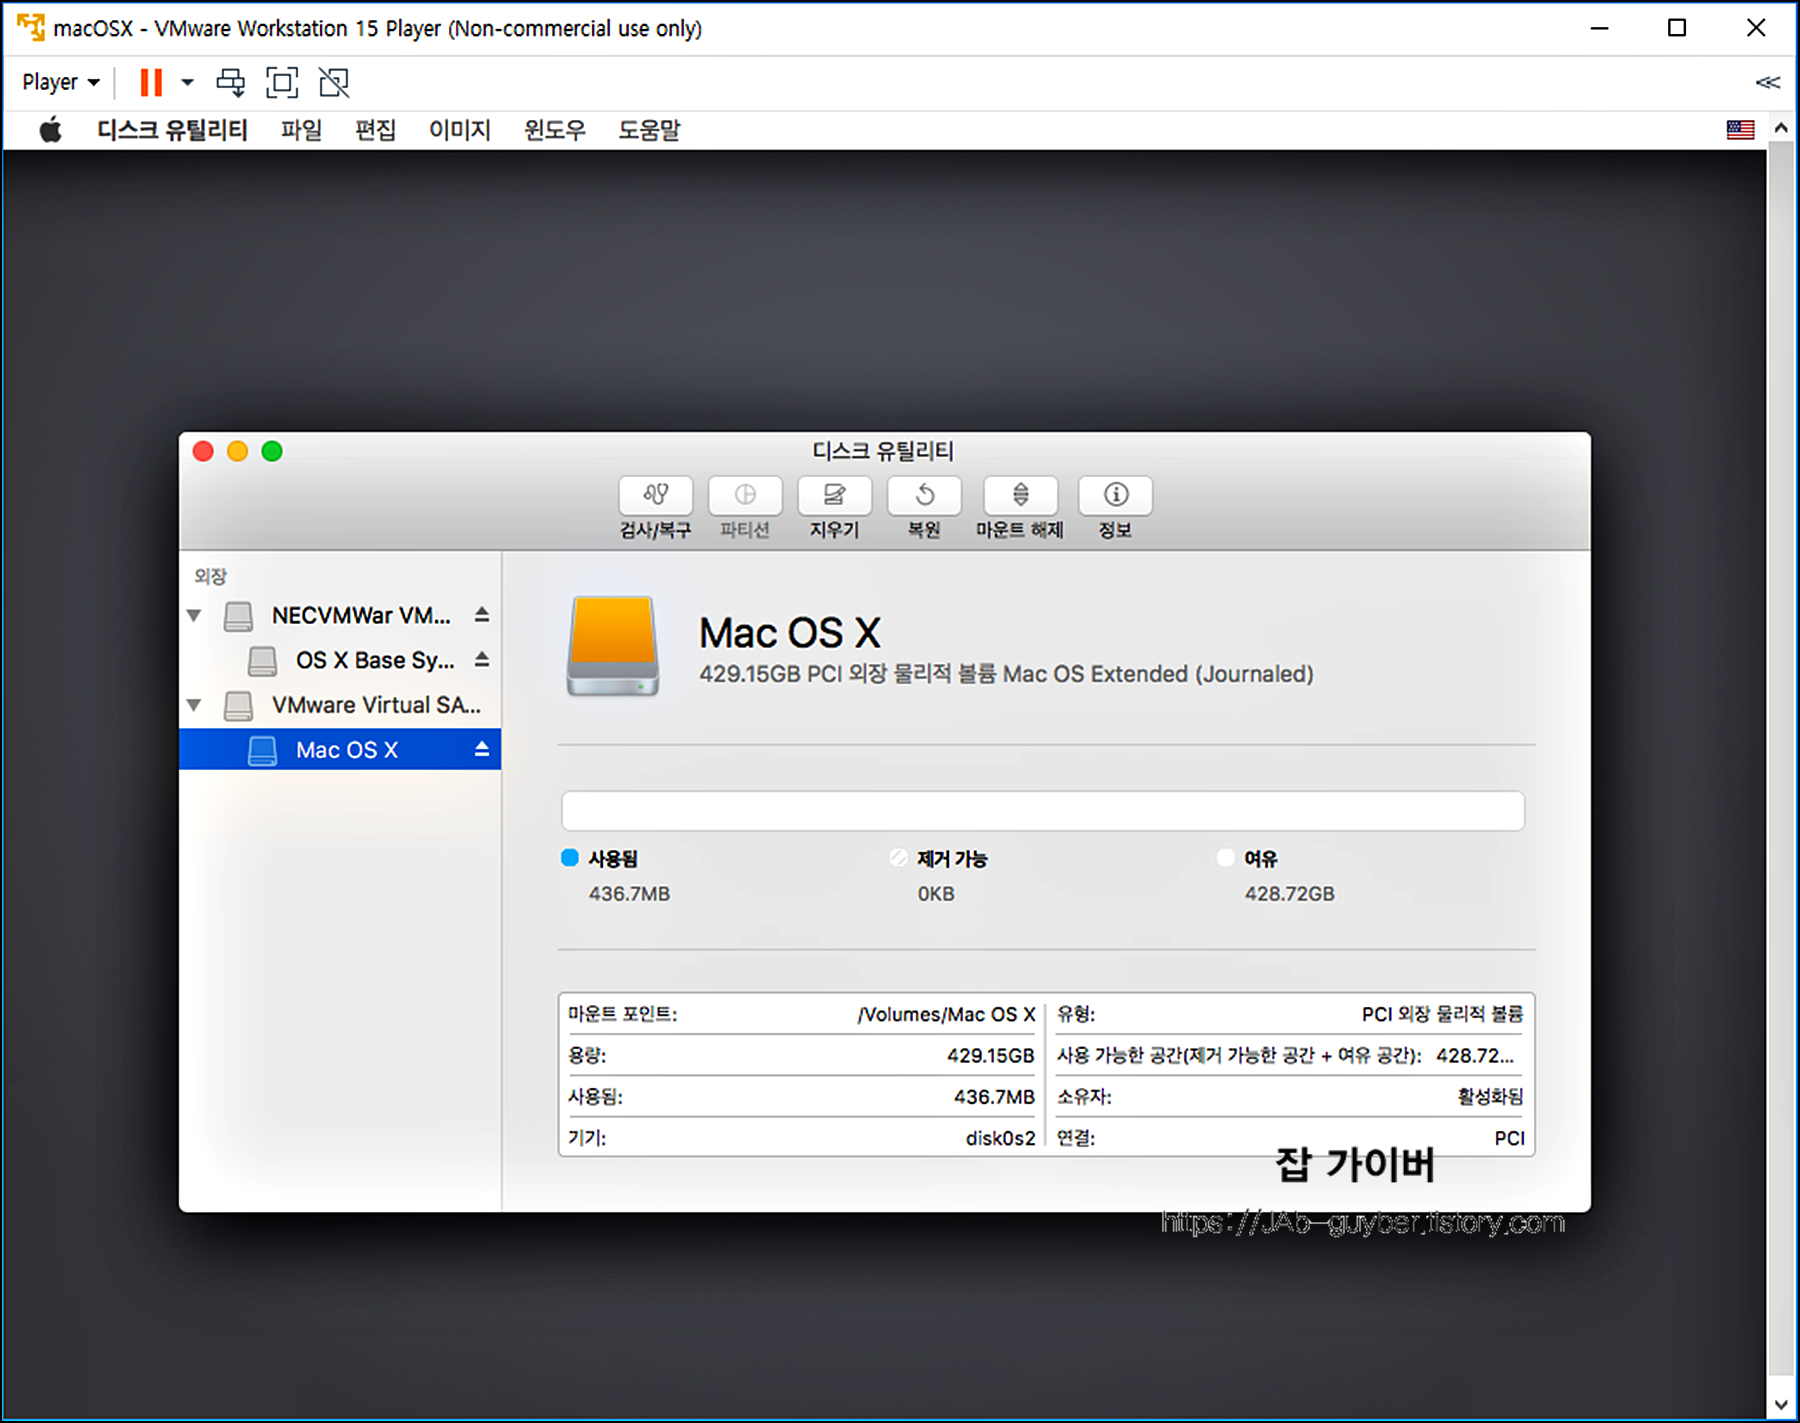Open the 편집 menu
This screenshot has width=1800, height=1423.
tap(376, 130)
